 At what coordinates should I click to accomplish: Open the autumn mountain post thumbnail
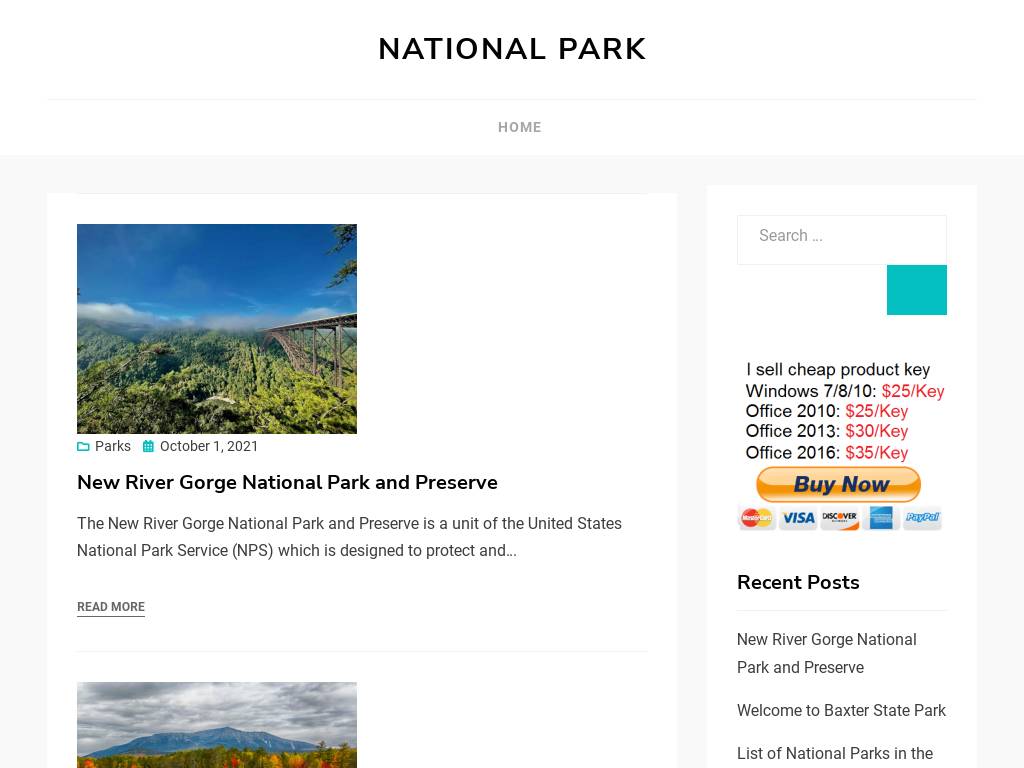[x=217, y=725]
